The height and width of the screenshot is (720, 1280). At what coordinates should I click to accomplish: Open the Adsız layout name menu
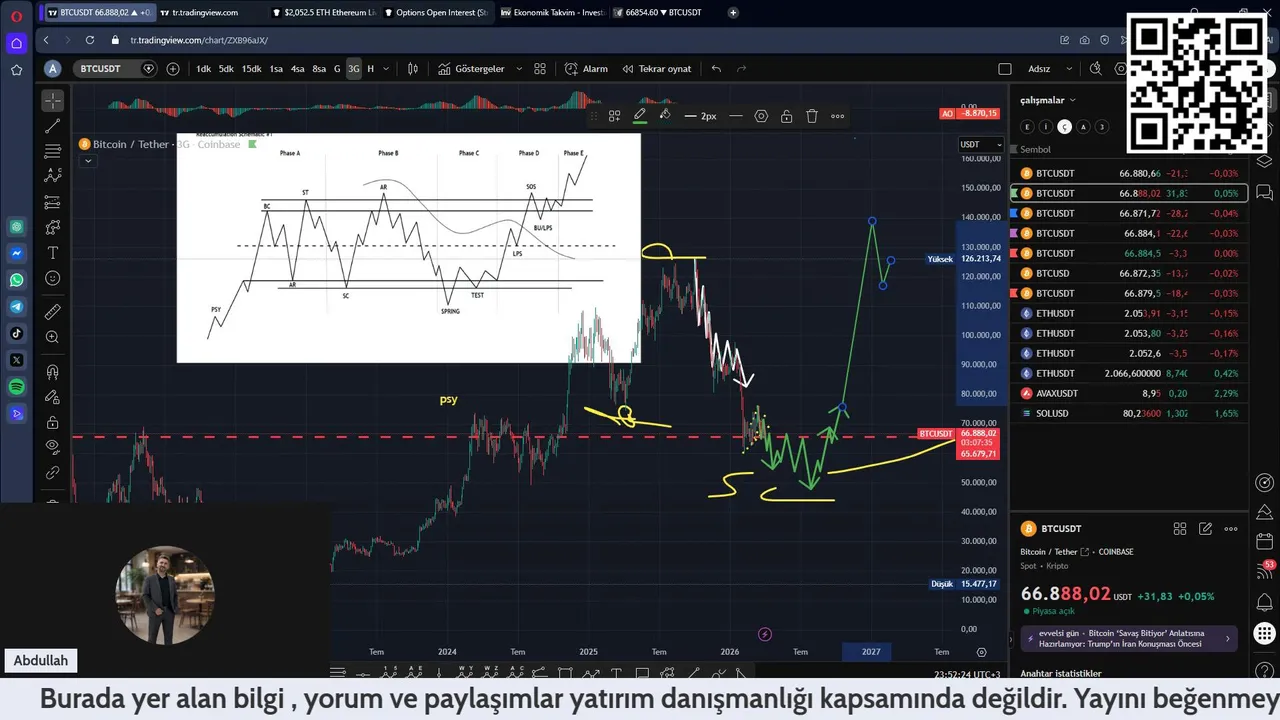(x=1049, y=69)
